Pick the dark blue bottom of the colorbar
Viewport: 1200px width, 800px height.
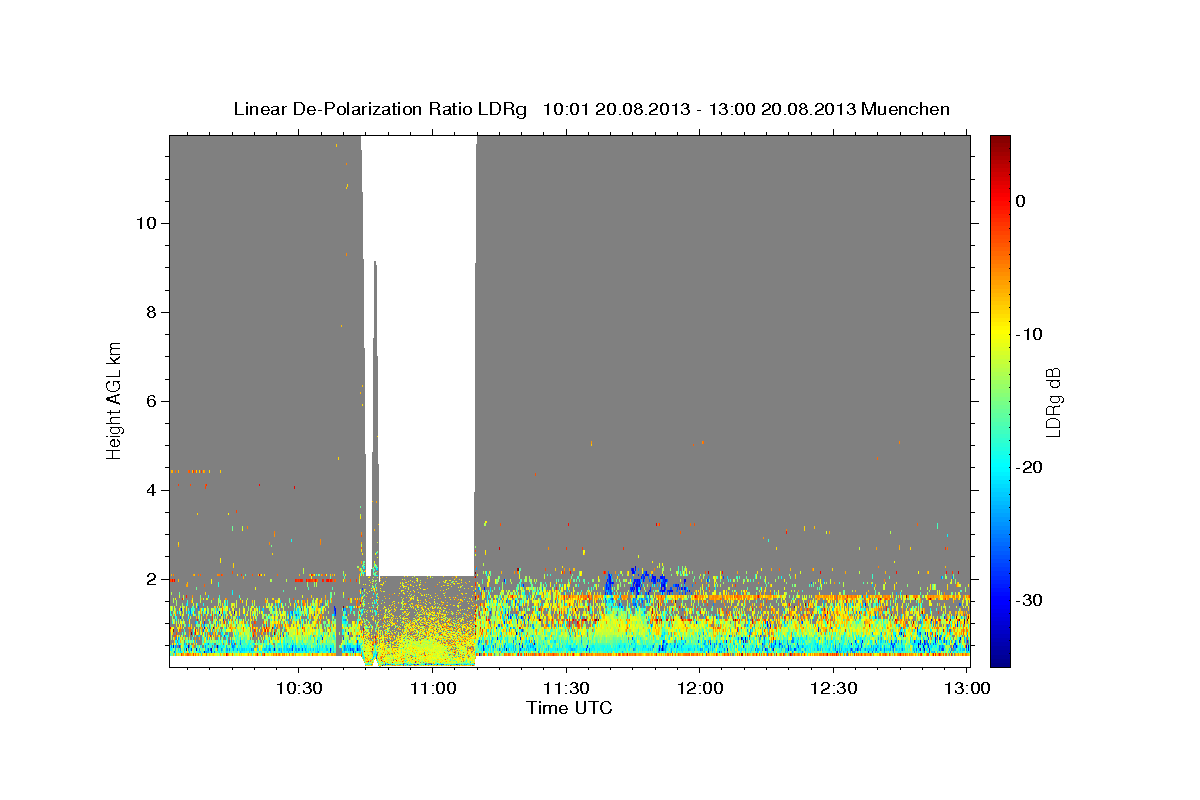[1000, 658]
